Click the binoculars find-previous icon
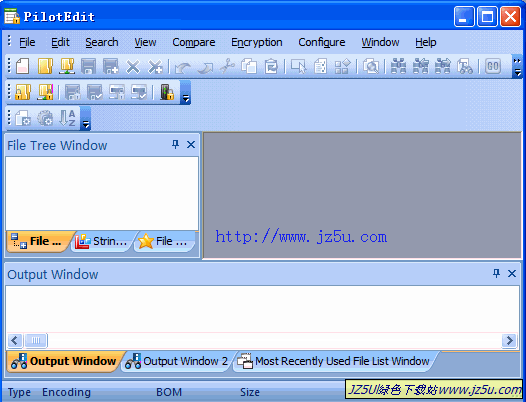This screenshot has width=526, height=402. coord(421,66)
